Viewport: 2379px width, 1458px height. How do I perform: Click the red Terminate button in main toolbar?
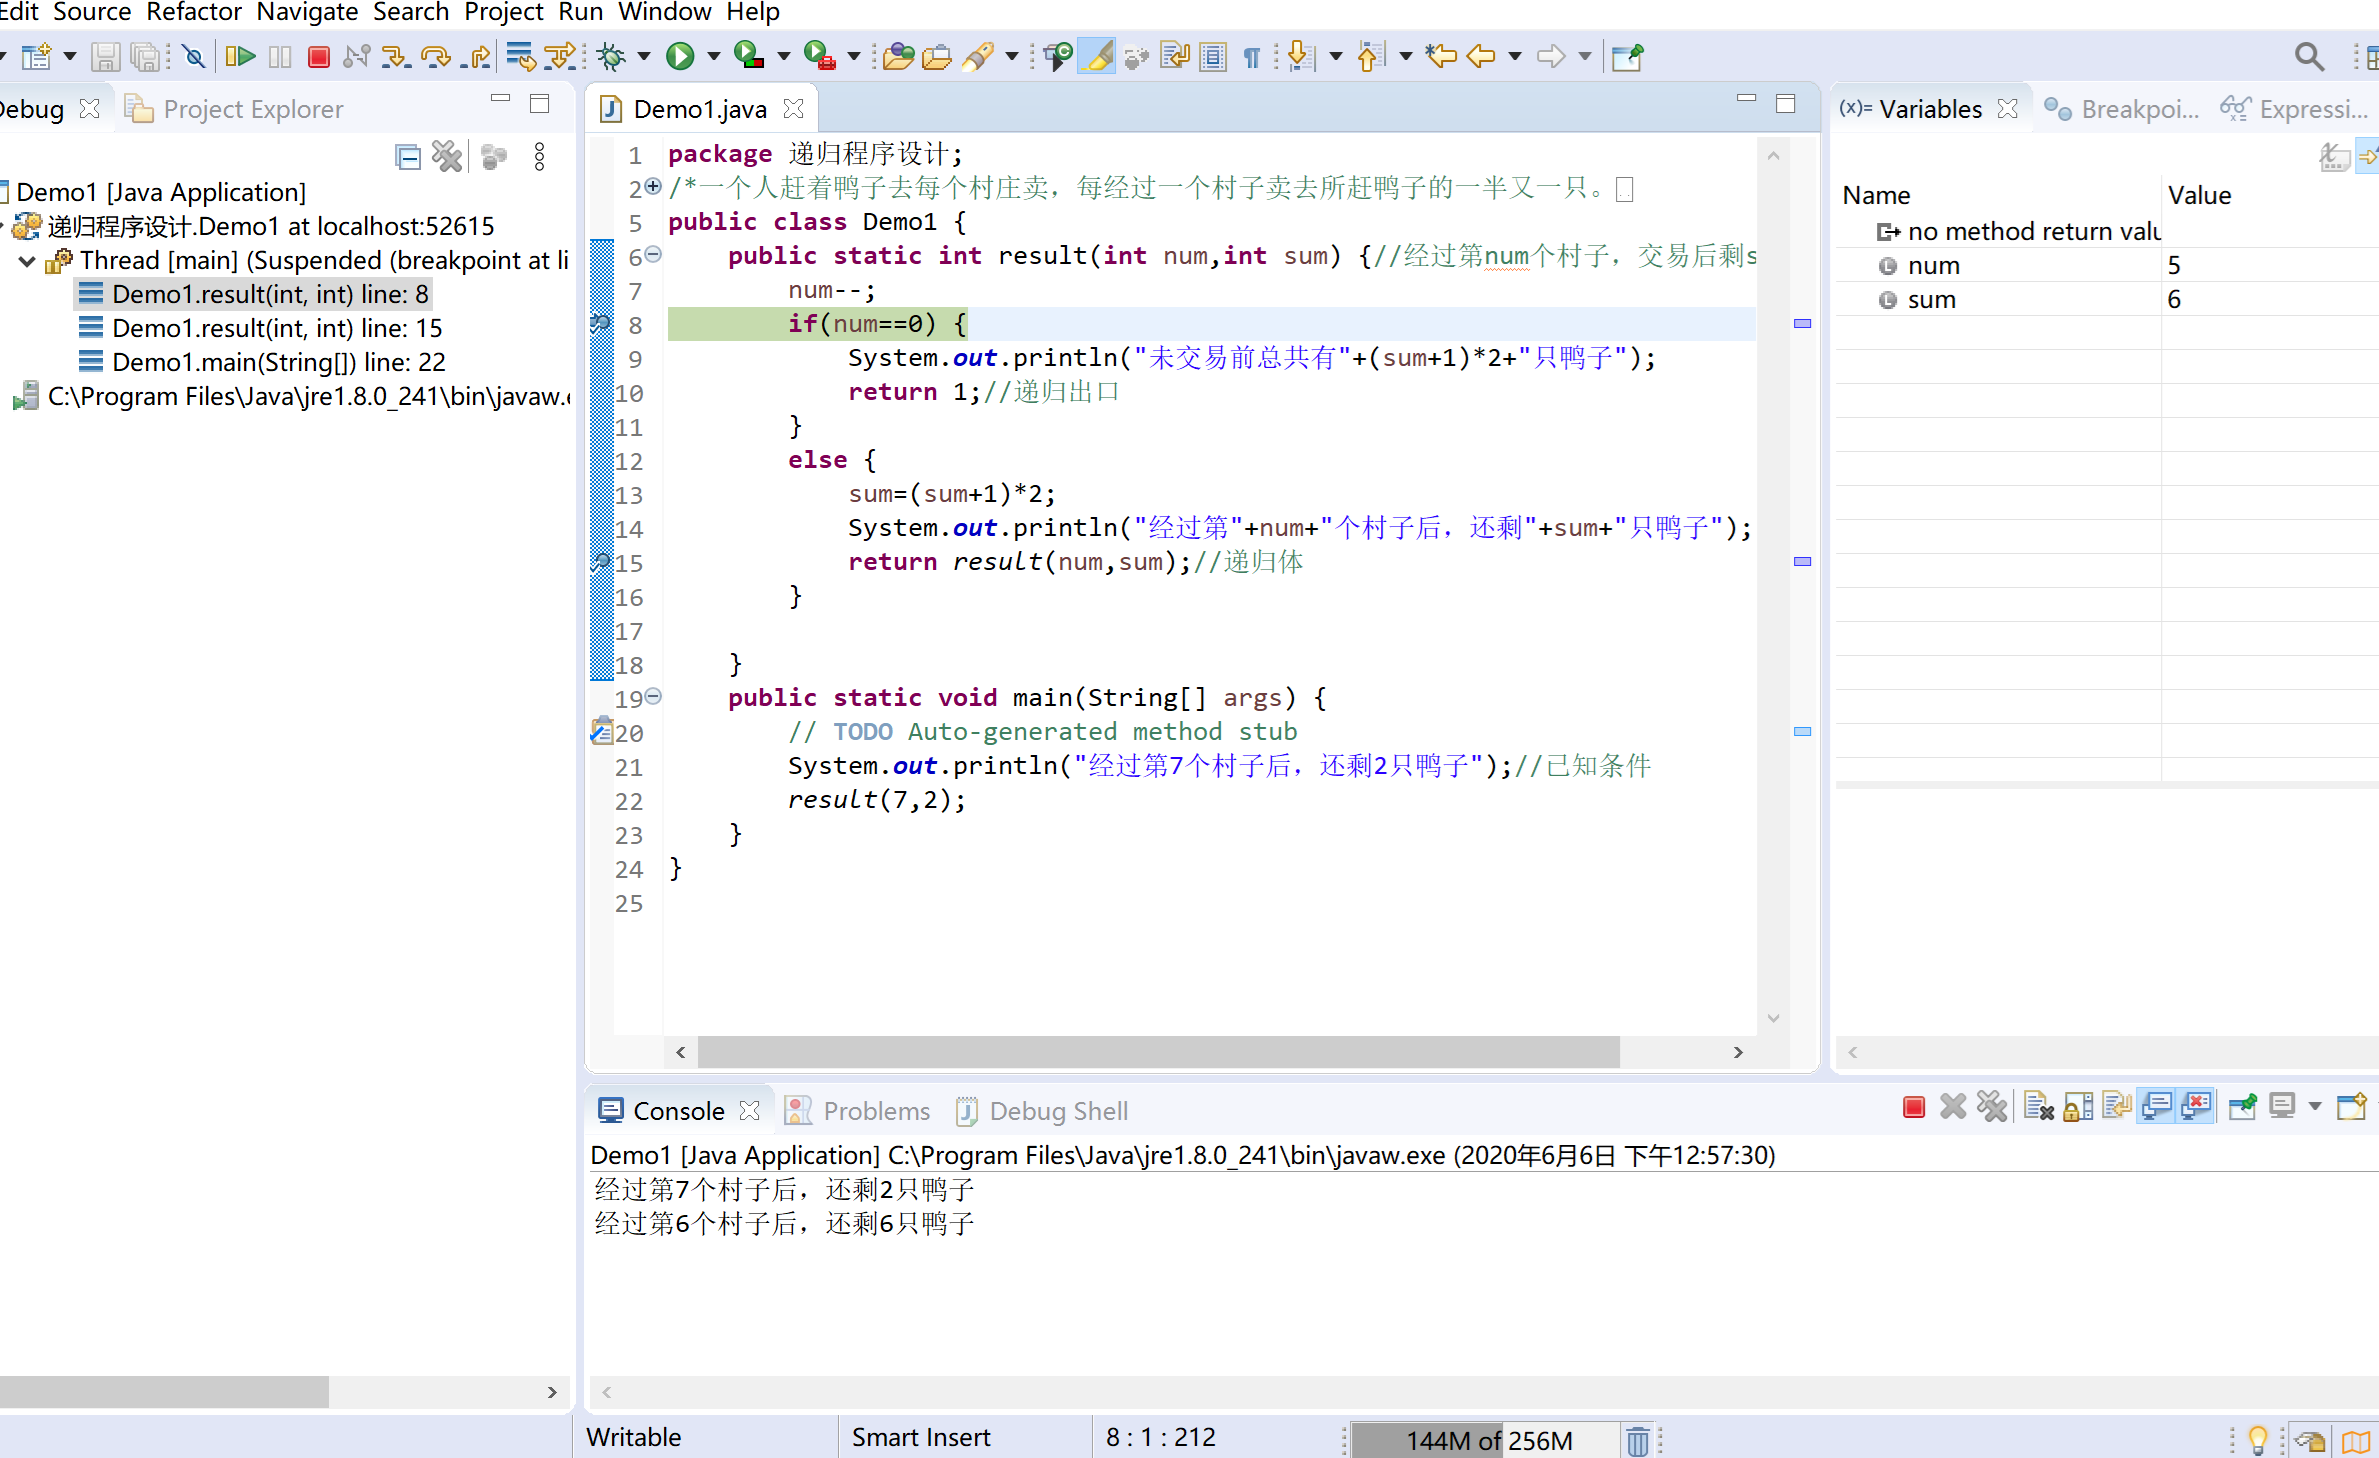coord(318,57)
